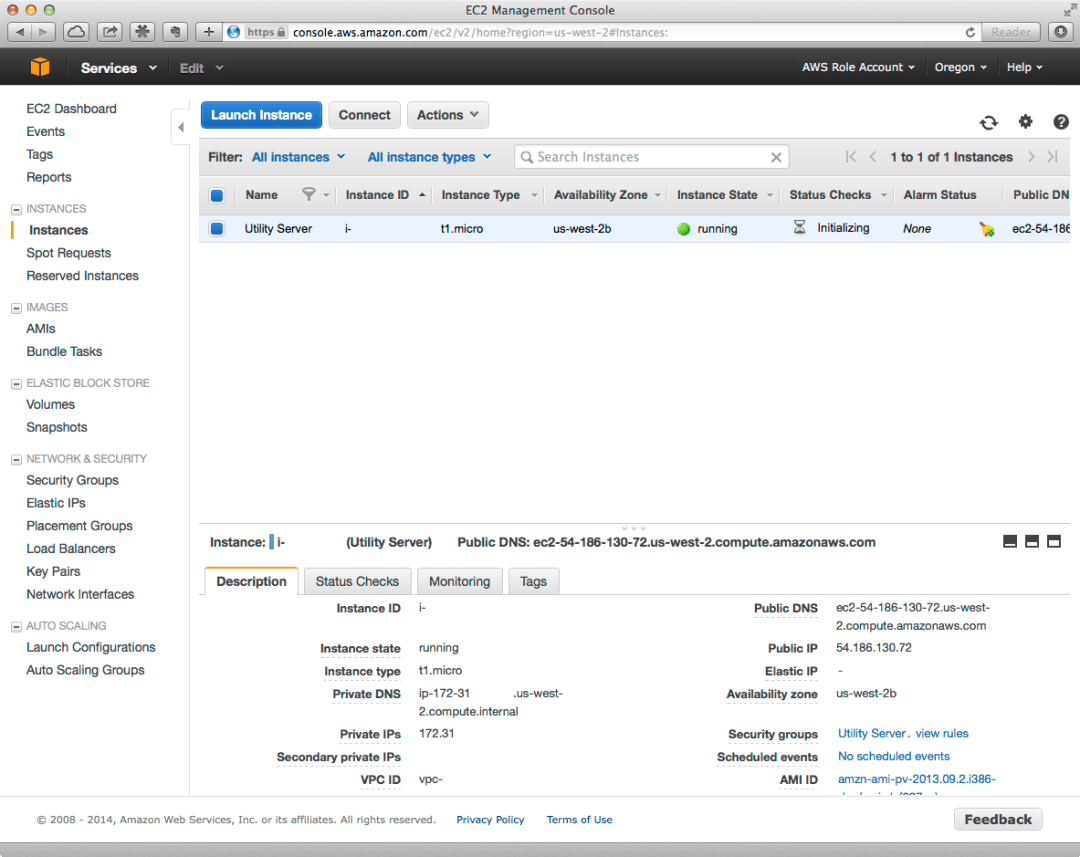
Task: Click the Name column filter funnel icon
Action: (309, 195)
